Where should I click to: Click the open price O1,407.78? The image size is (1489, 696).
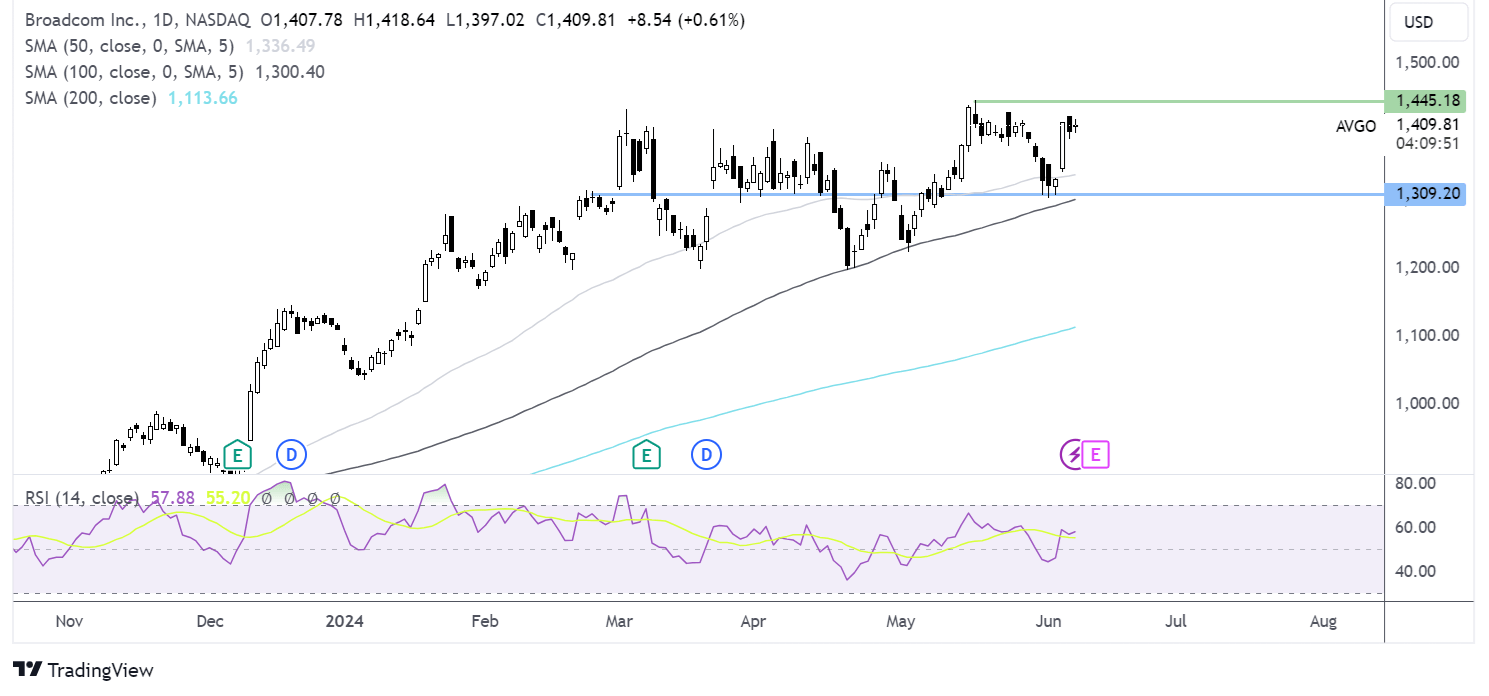[301, 20]
